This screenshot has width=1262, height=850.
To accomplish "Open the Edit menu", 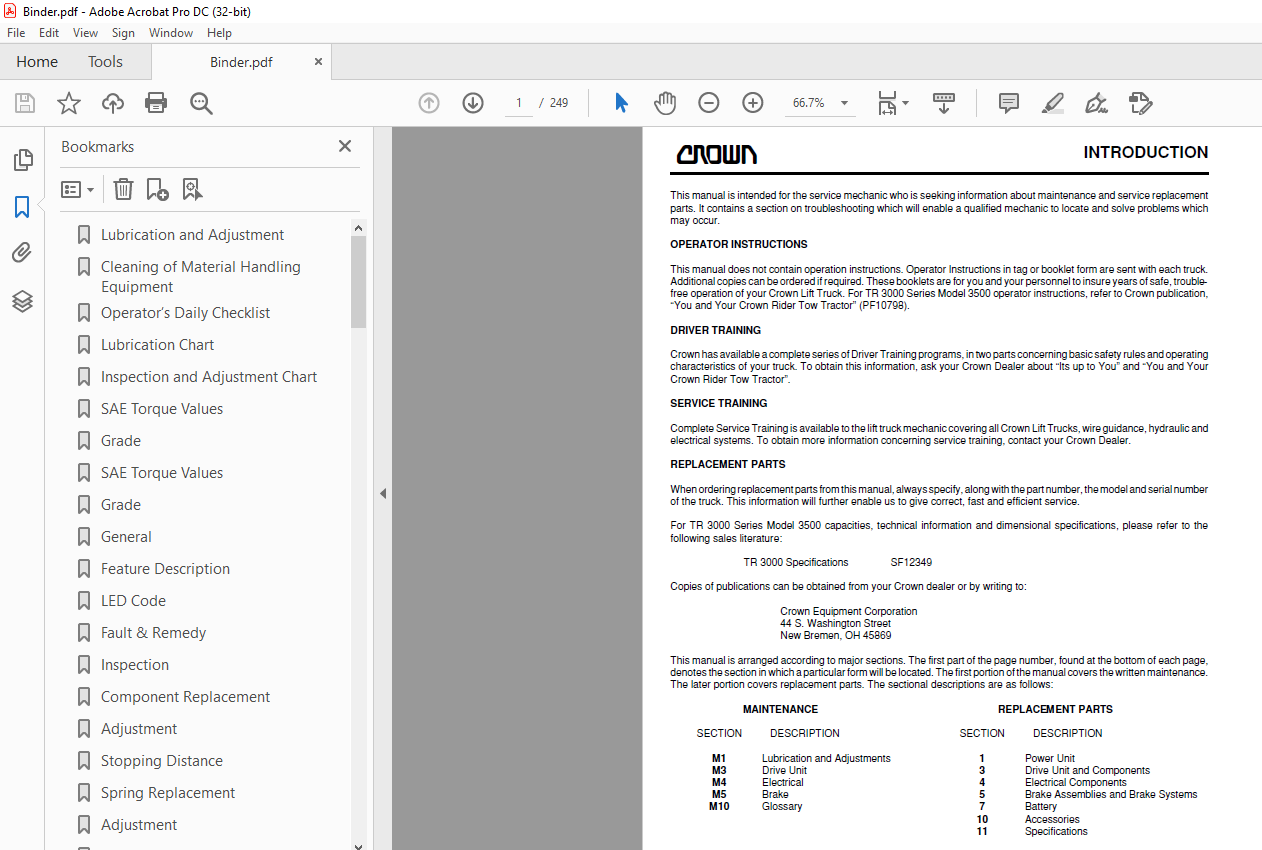I will pos(49,33).
